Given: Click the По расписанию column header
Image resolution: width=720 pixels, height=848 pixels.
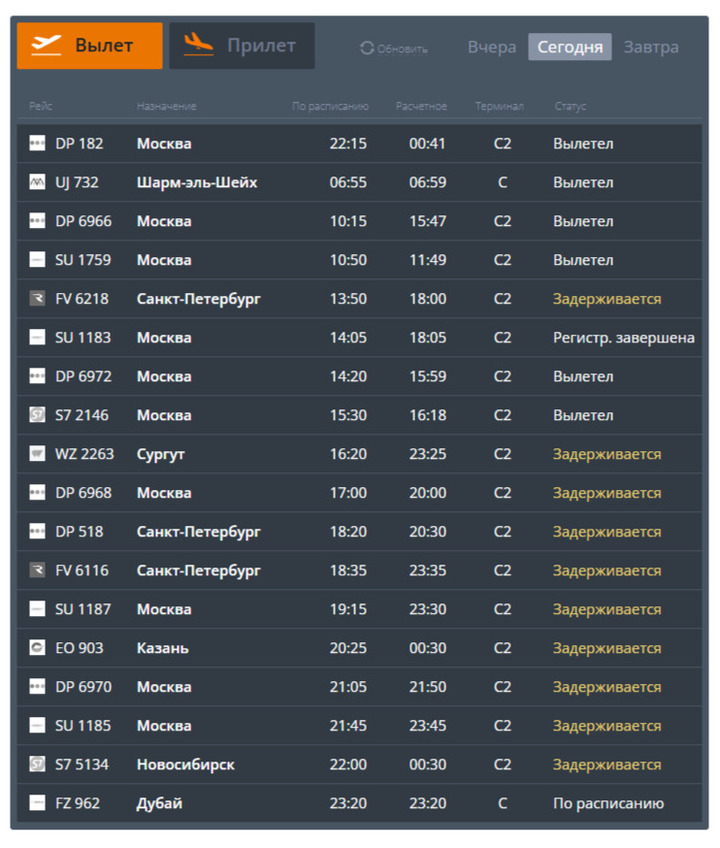Looking at the screenshot, I should (x=330, y=106).
